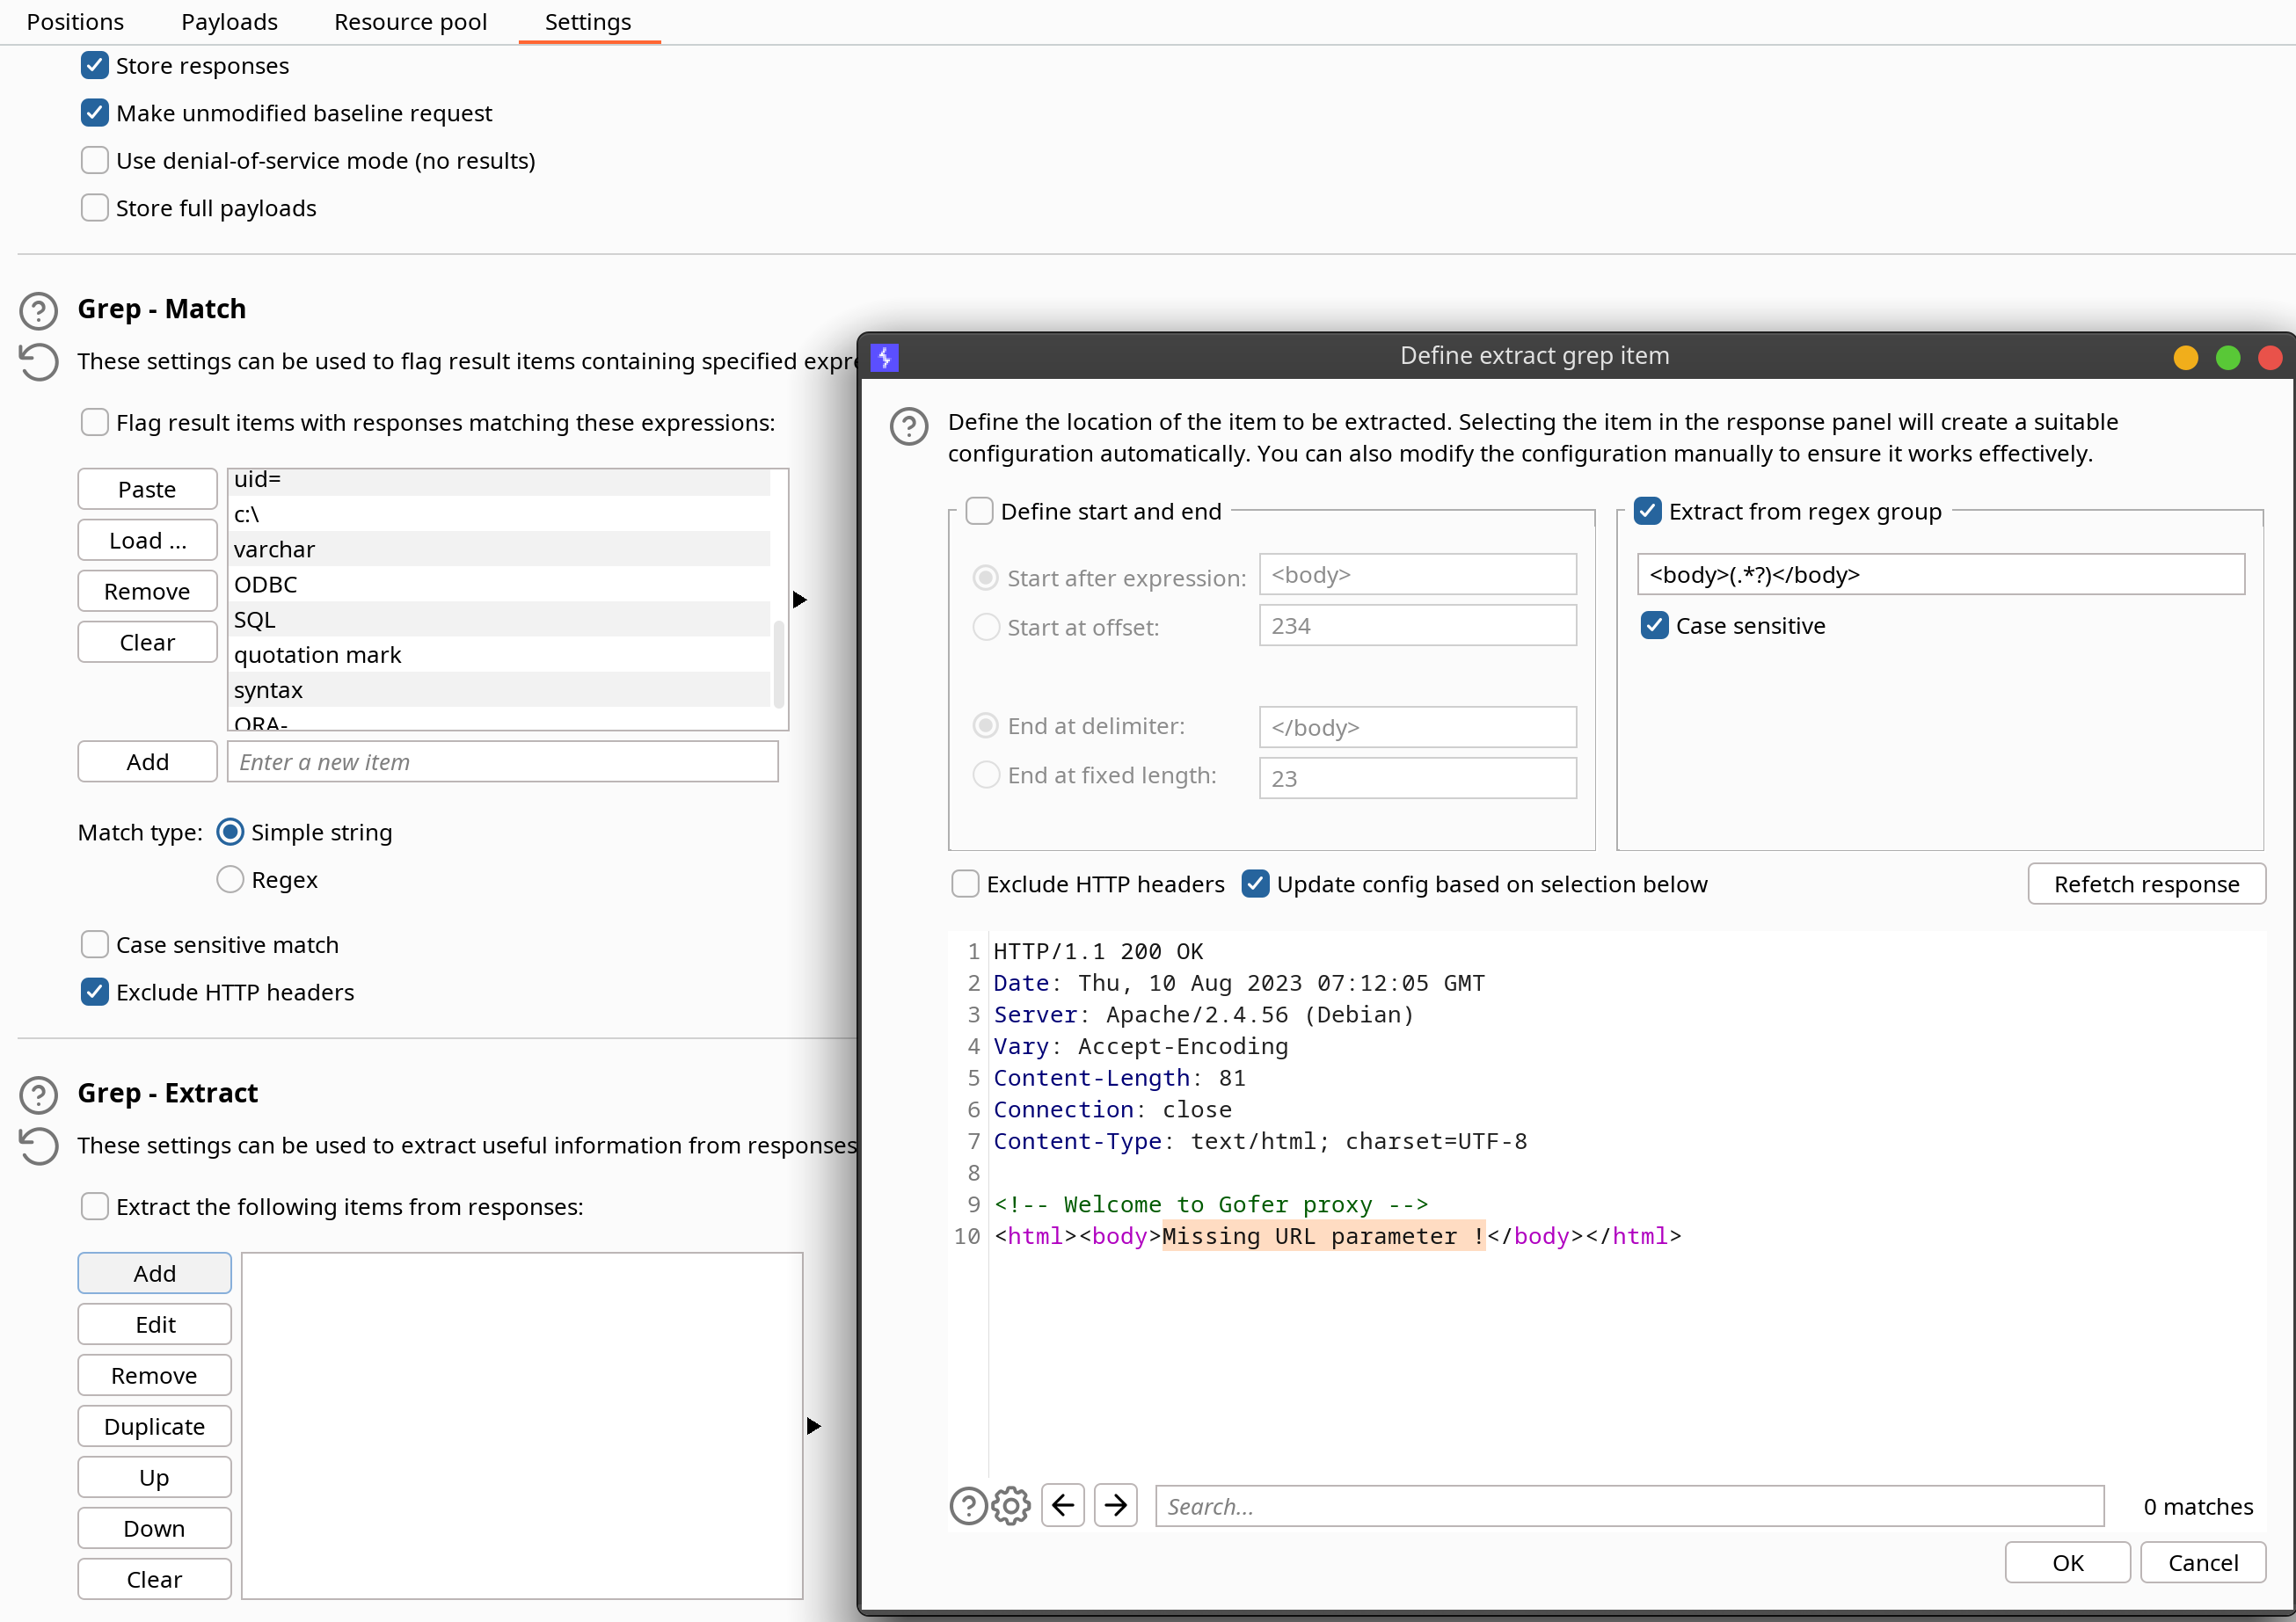Image resolution: width=2296 pixels, height=1622 pixels.
Task: Uncheck Make unmodified baseline request
Action: click(x=94, y=113)
